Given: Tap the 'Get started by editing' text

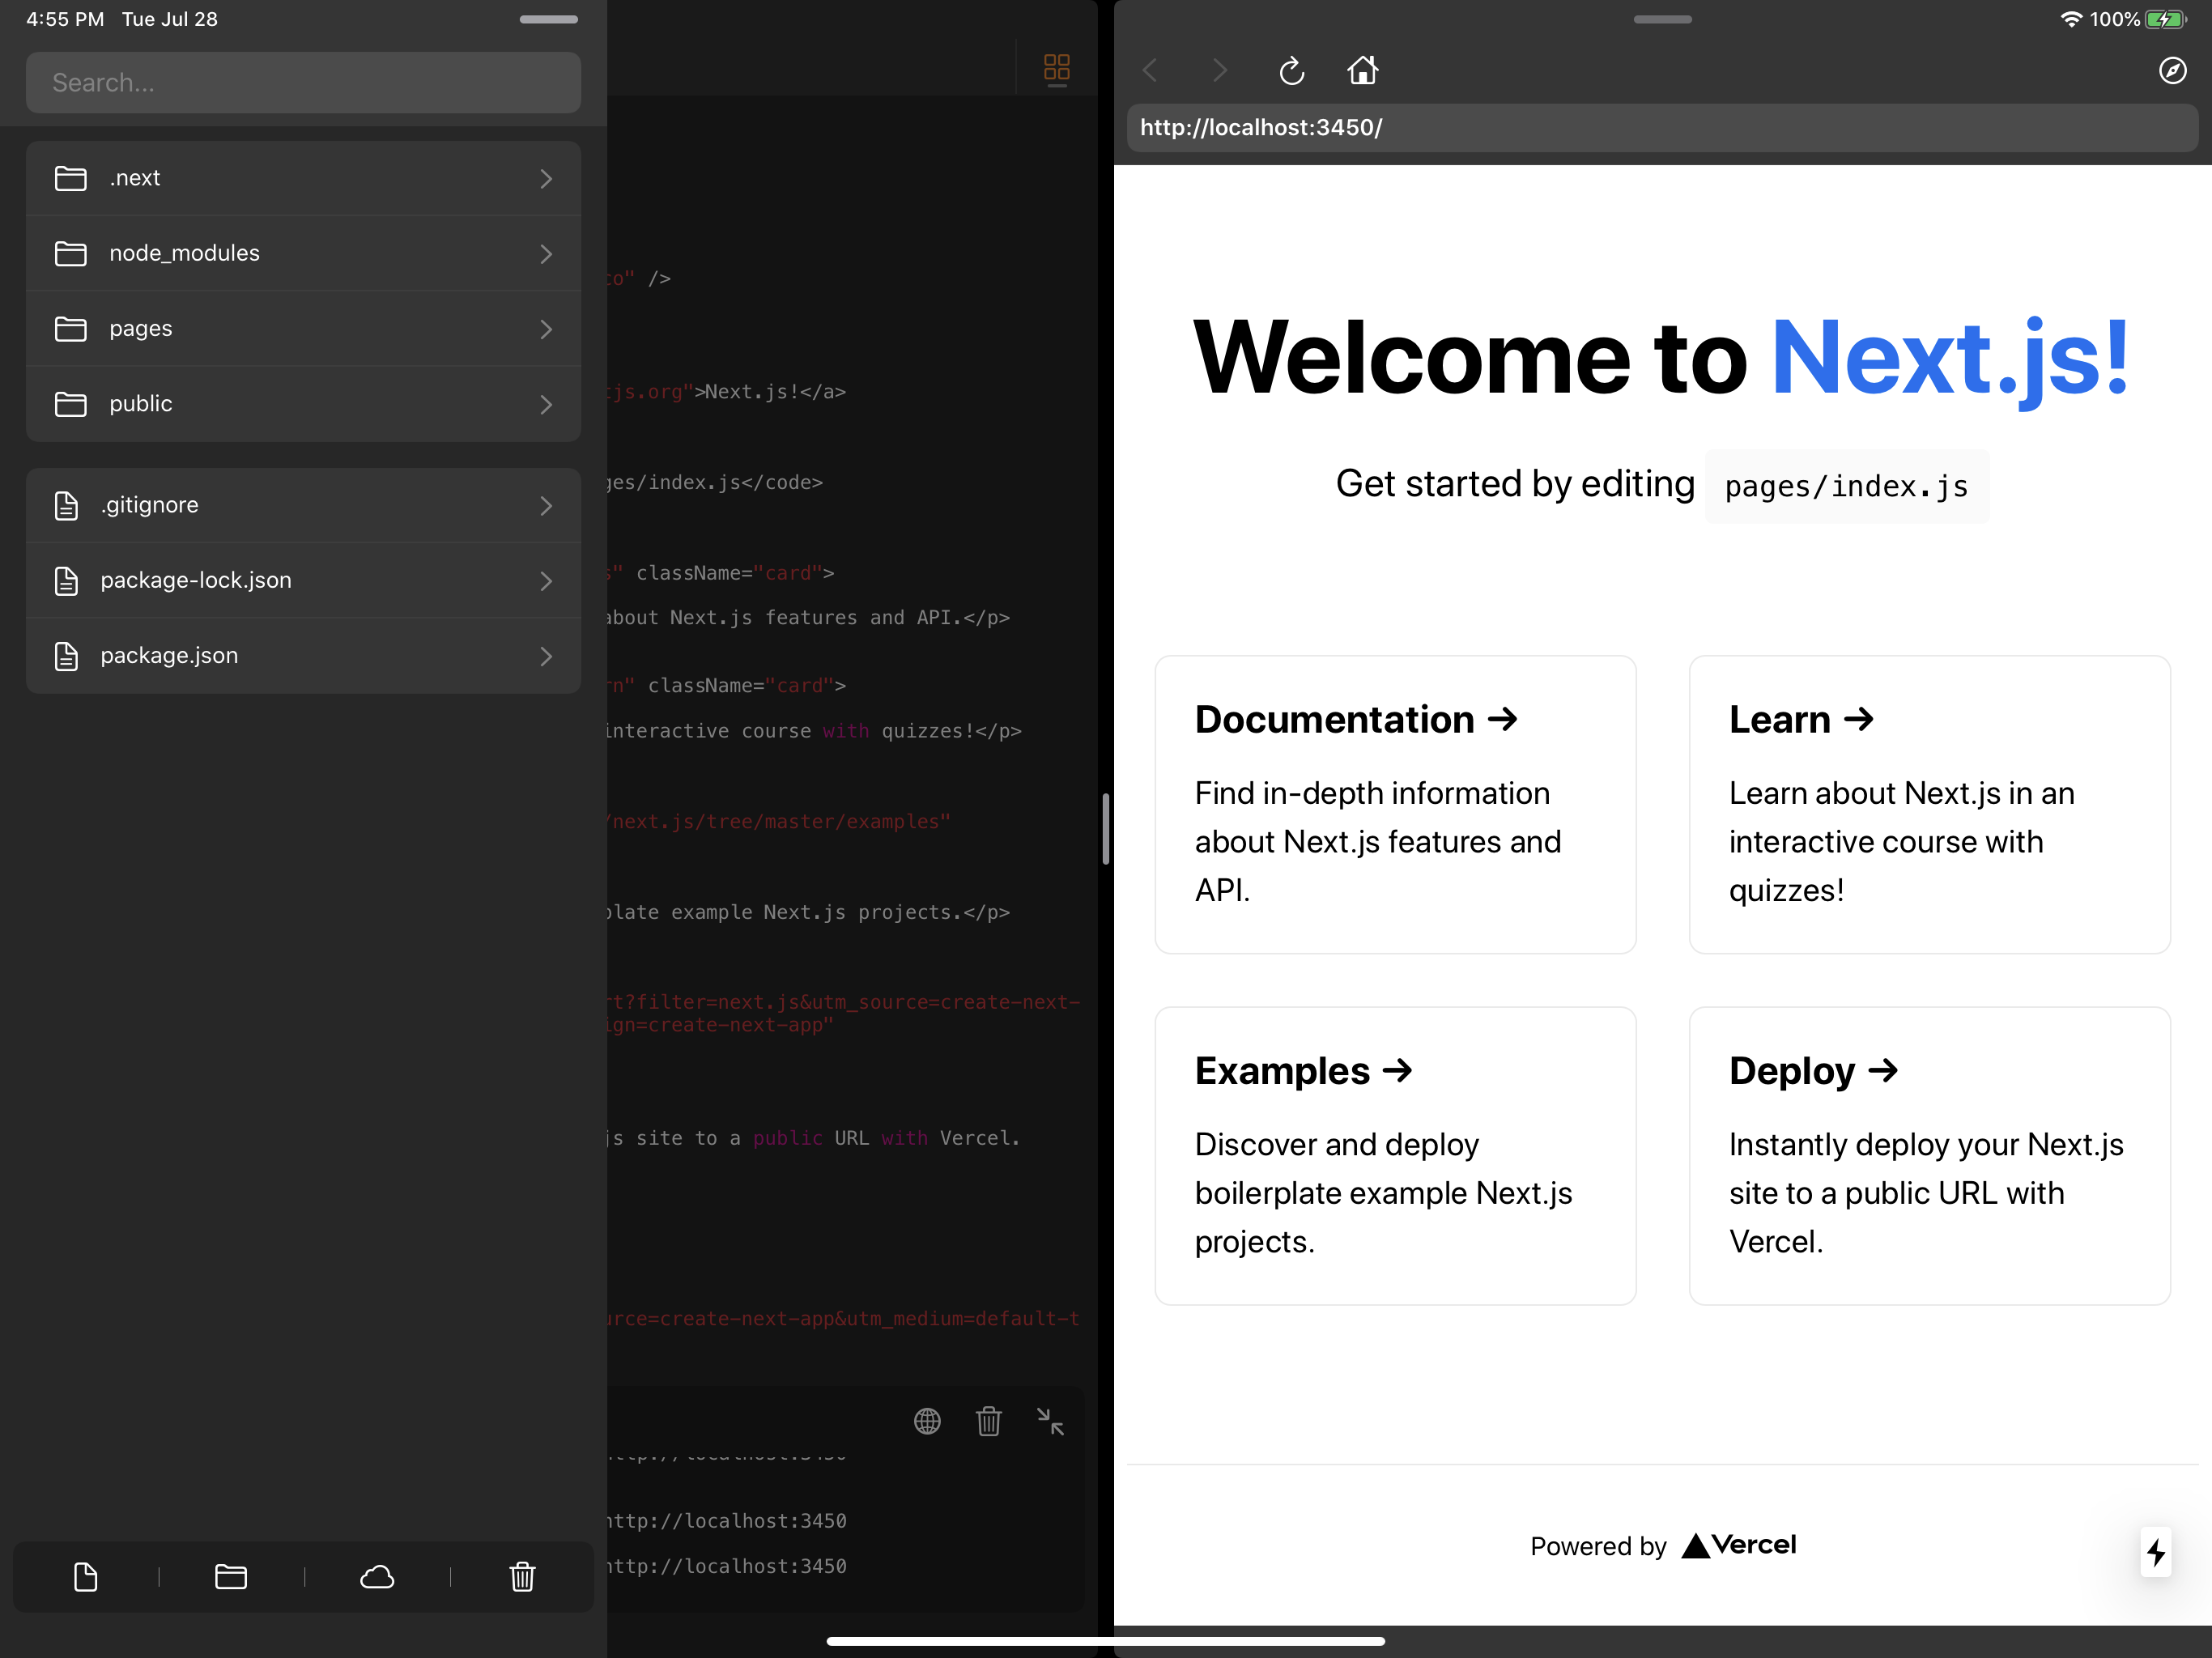Looking at the screenshot, I should tap(1515, 485).
